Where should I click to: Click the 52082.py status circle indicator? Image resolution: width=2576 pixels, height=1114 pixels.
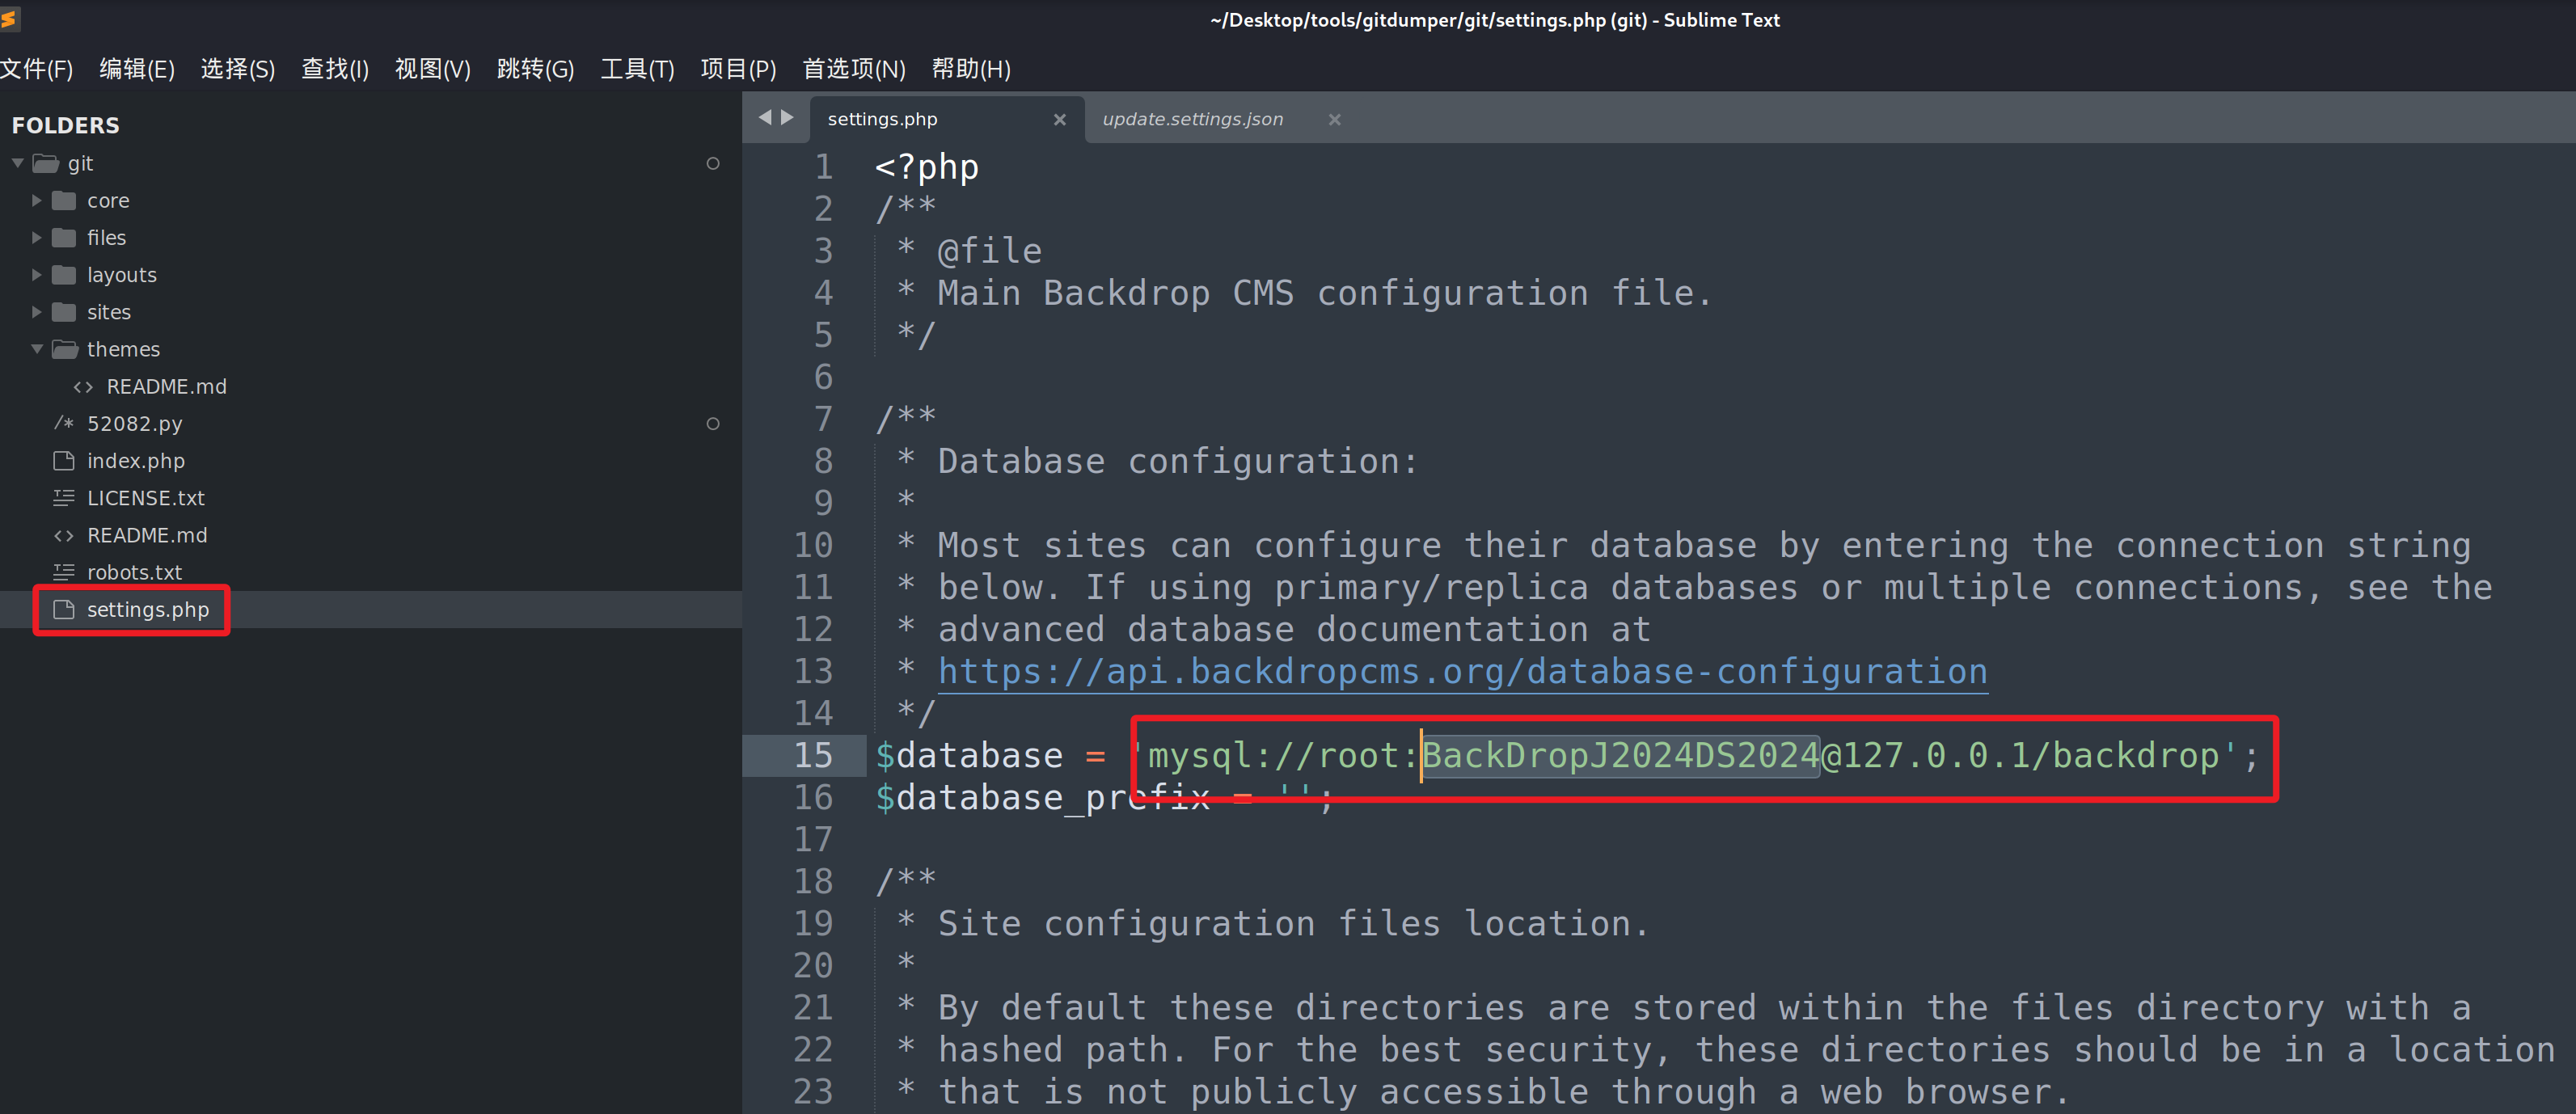pyautogui.click(x=713, y=424)
